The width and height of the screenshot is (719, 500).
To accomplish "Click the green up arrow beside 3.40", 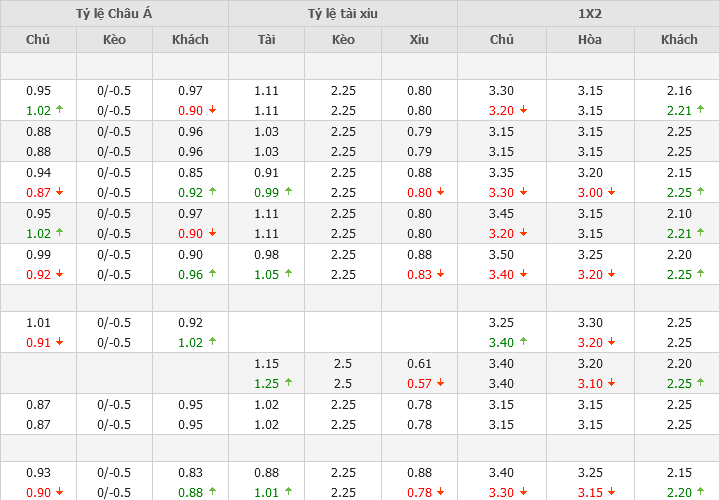I will (522, 342).
